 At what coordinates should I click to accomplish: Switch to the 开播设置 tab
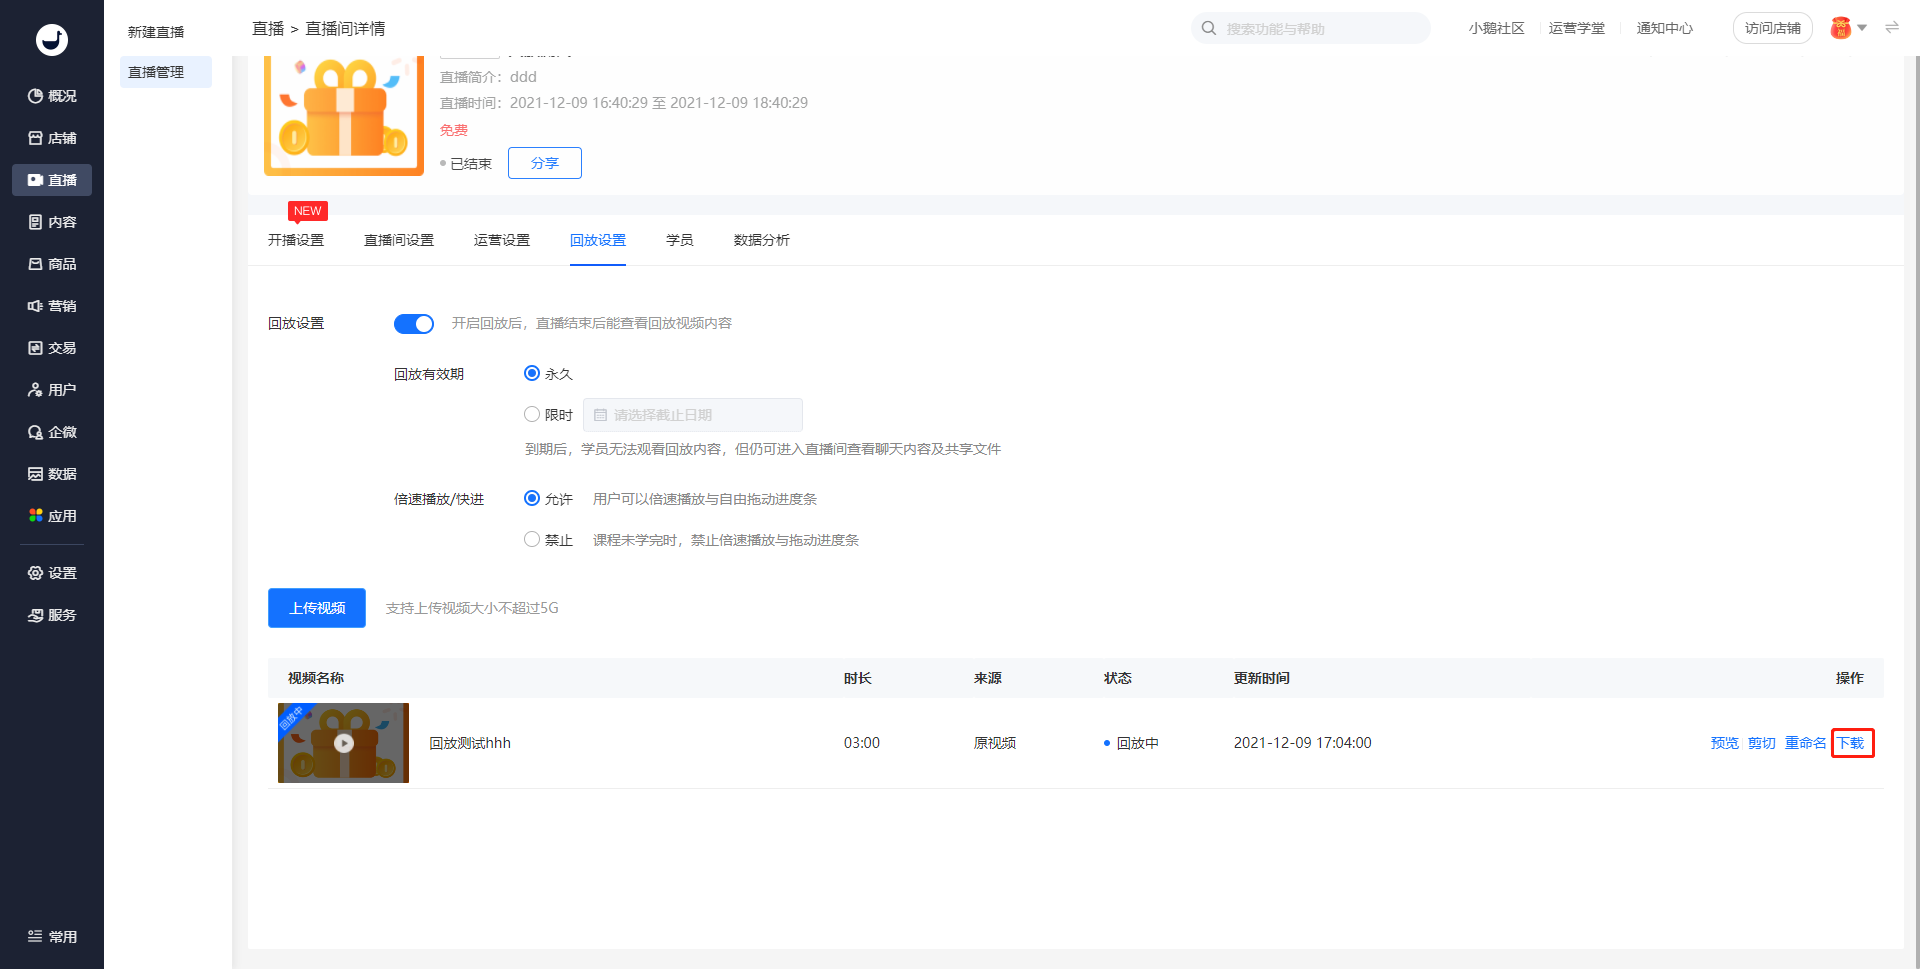(x=296, y=240)
